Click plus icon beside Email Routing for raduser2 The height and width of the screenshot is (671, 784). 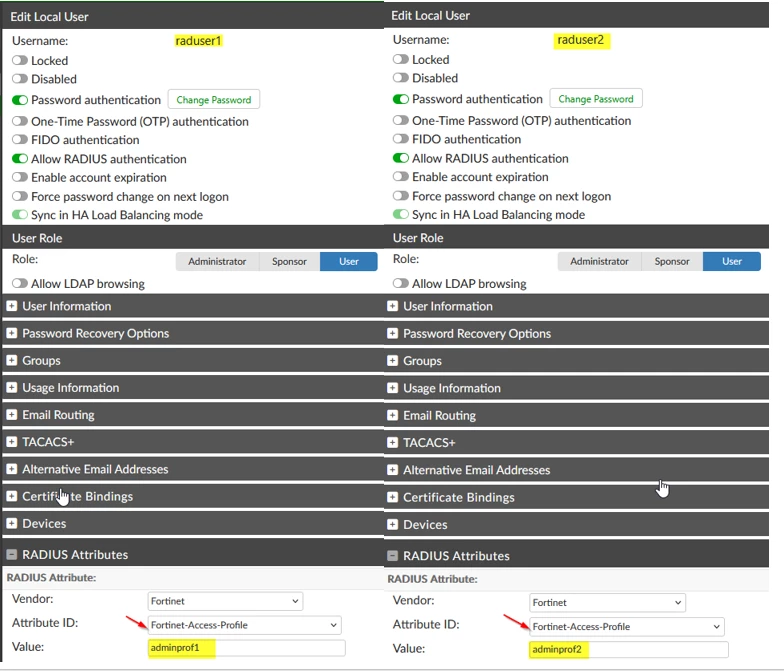[393, 415]
